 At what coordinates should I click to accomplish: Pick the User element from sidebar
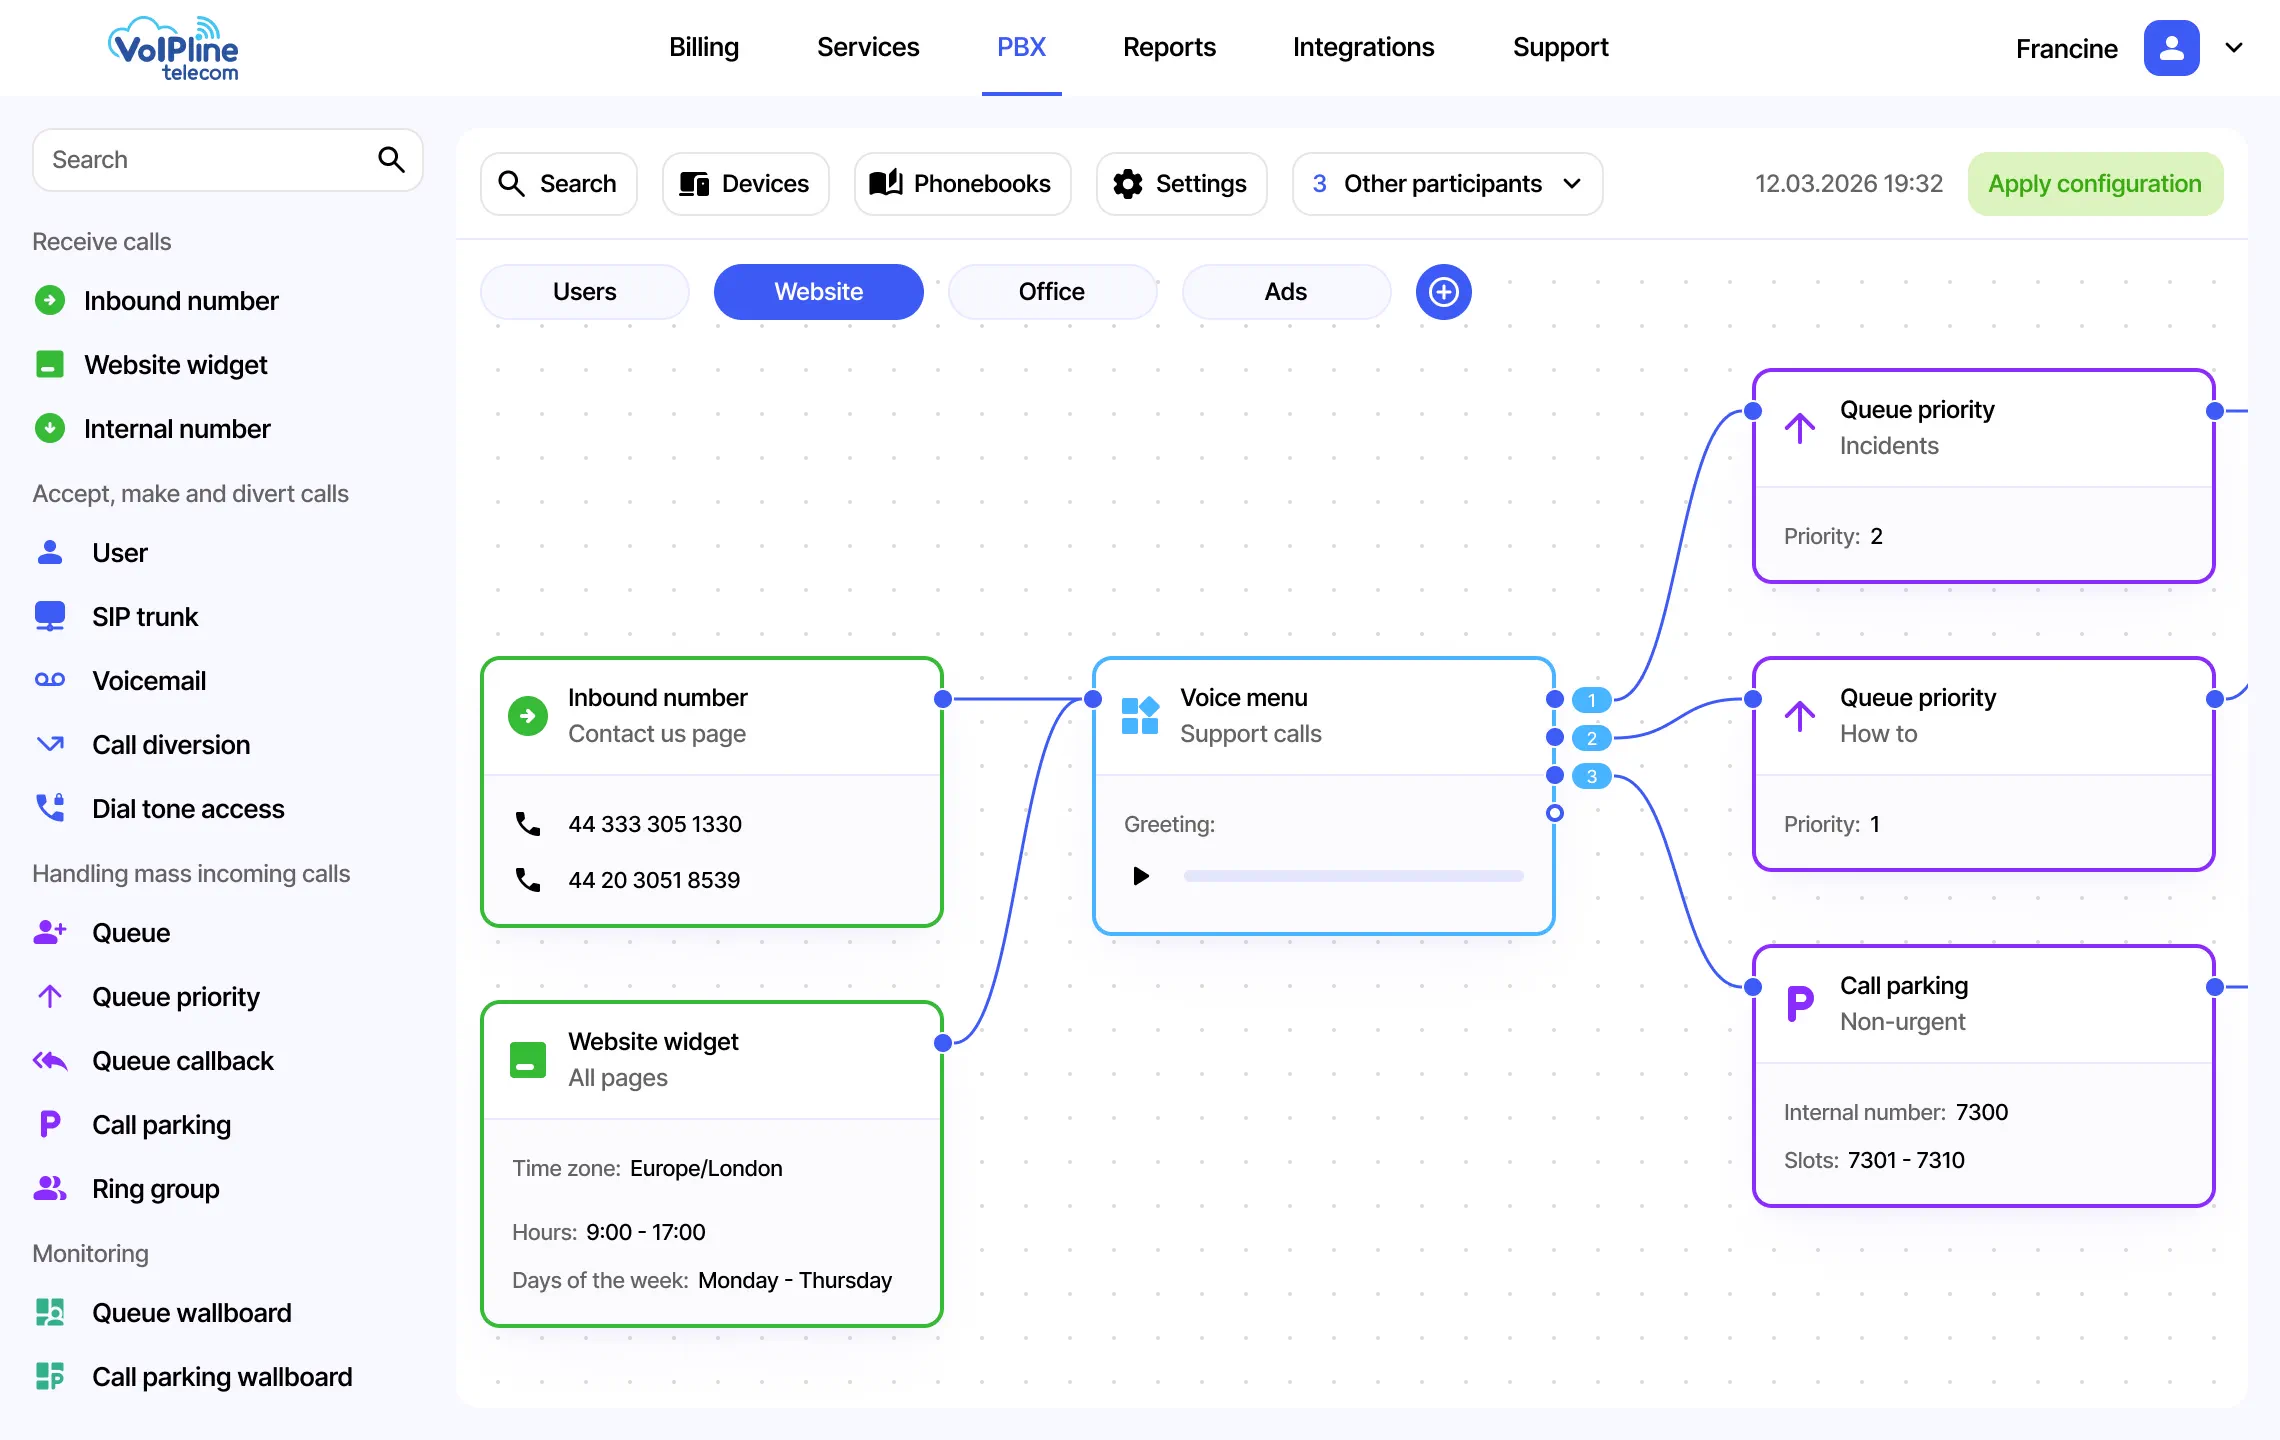pyautogui.click(x=91, y=553)
